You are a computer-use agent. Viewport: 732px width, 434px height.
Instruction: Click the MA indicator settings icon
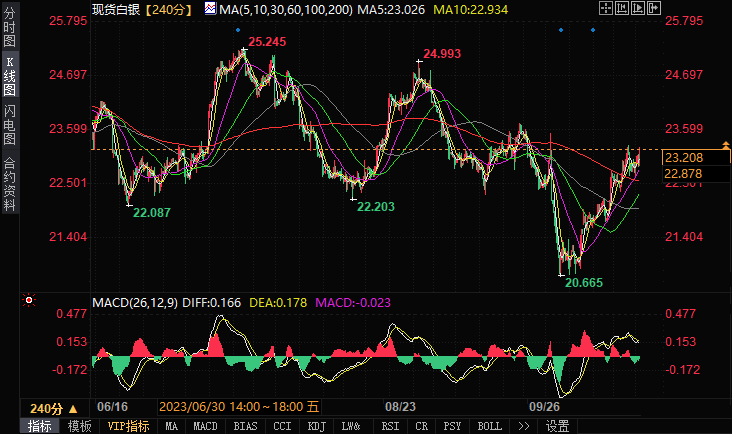(x=210, y=9)
